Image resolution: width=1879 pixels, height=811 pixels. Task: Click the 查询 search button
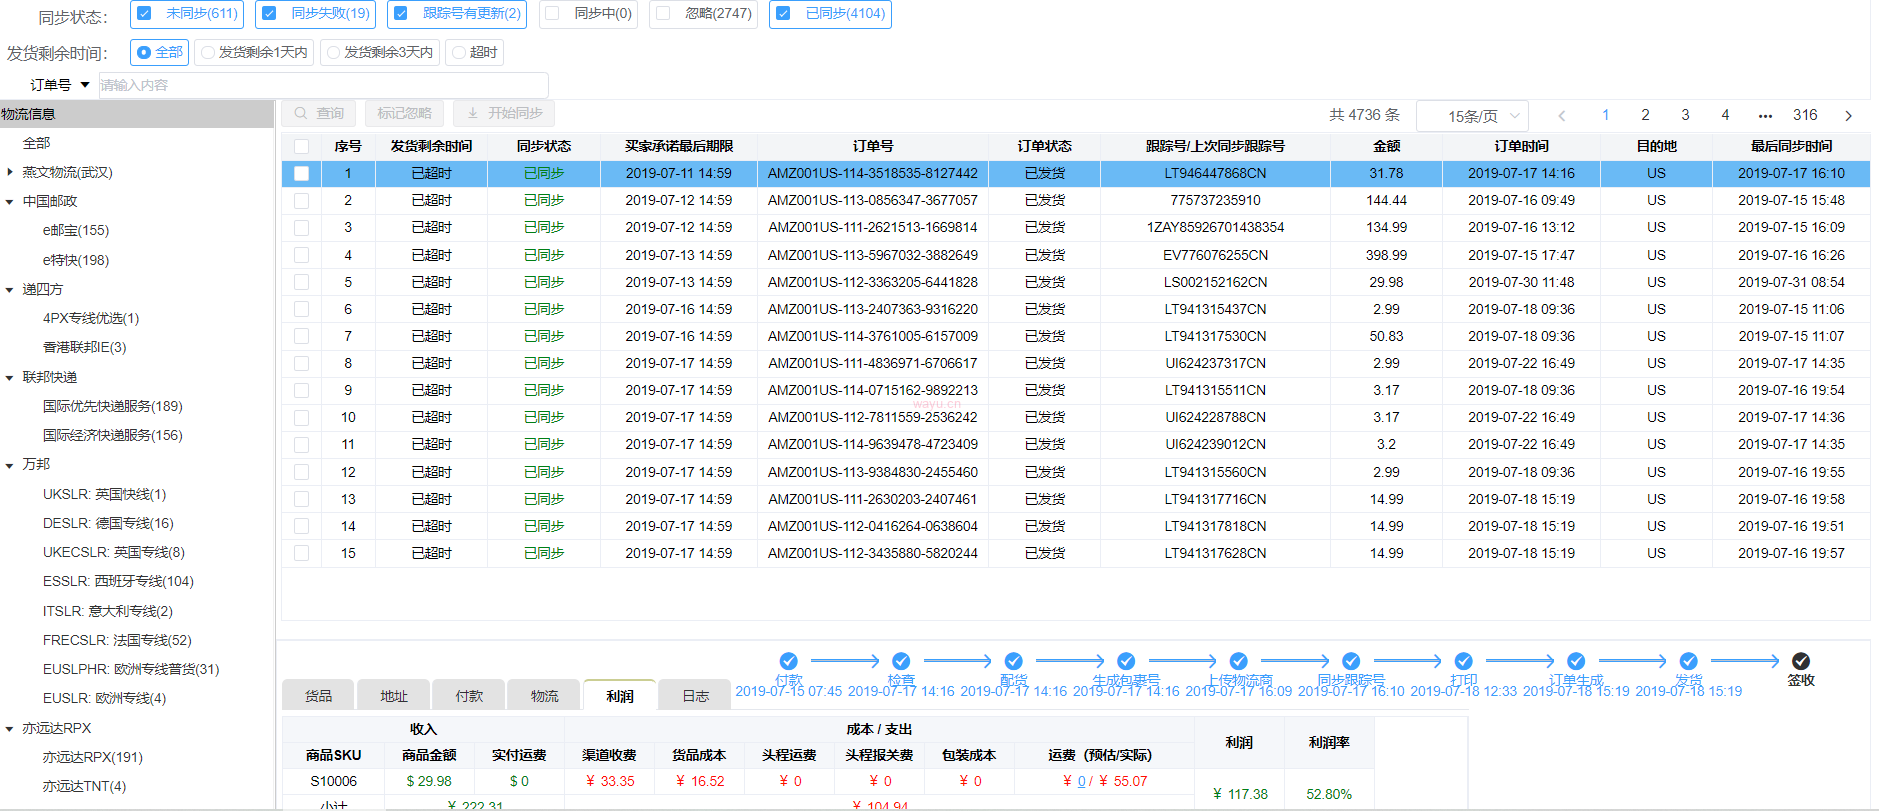[320, 113]
